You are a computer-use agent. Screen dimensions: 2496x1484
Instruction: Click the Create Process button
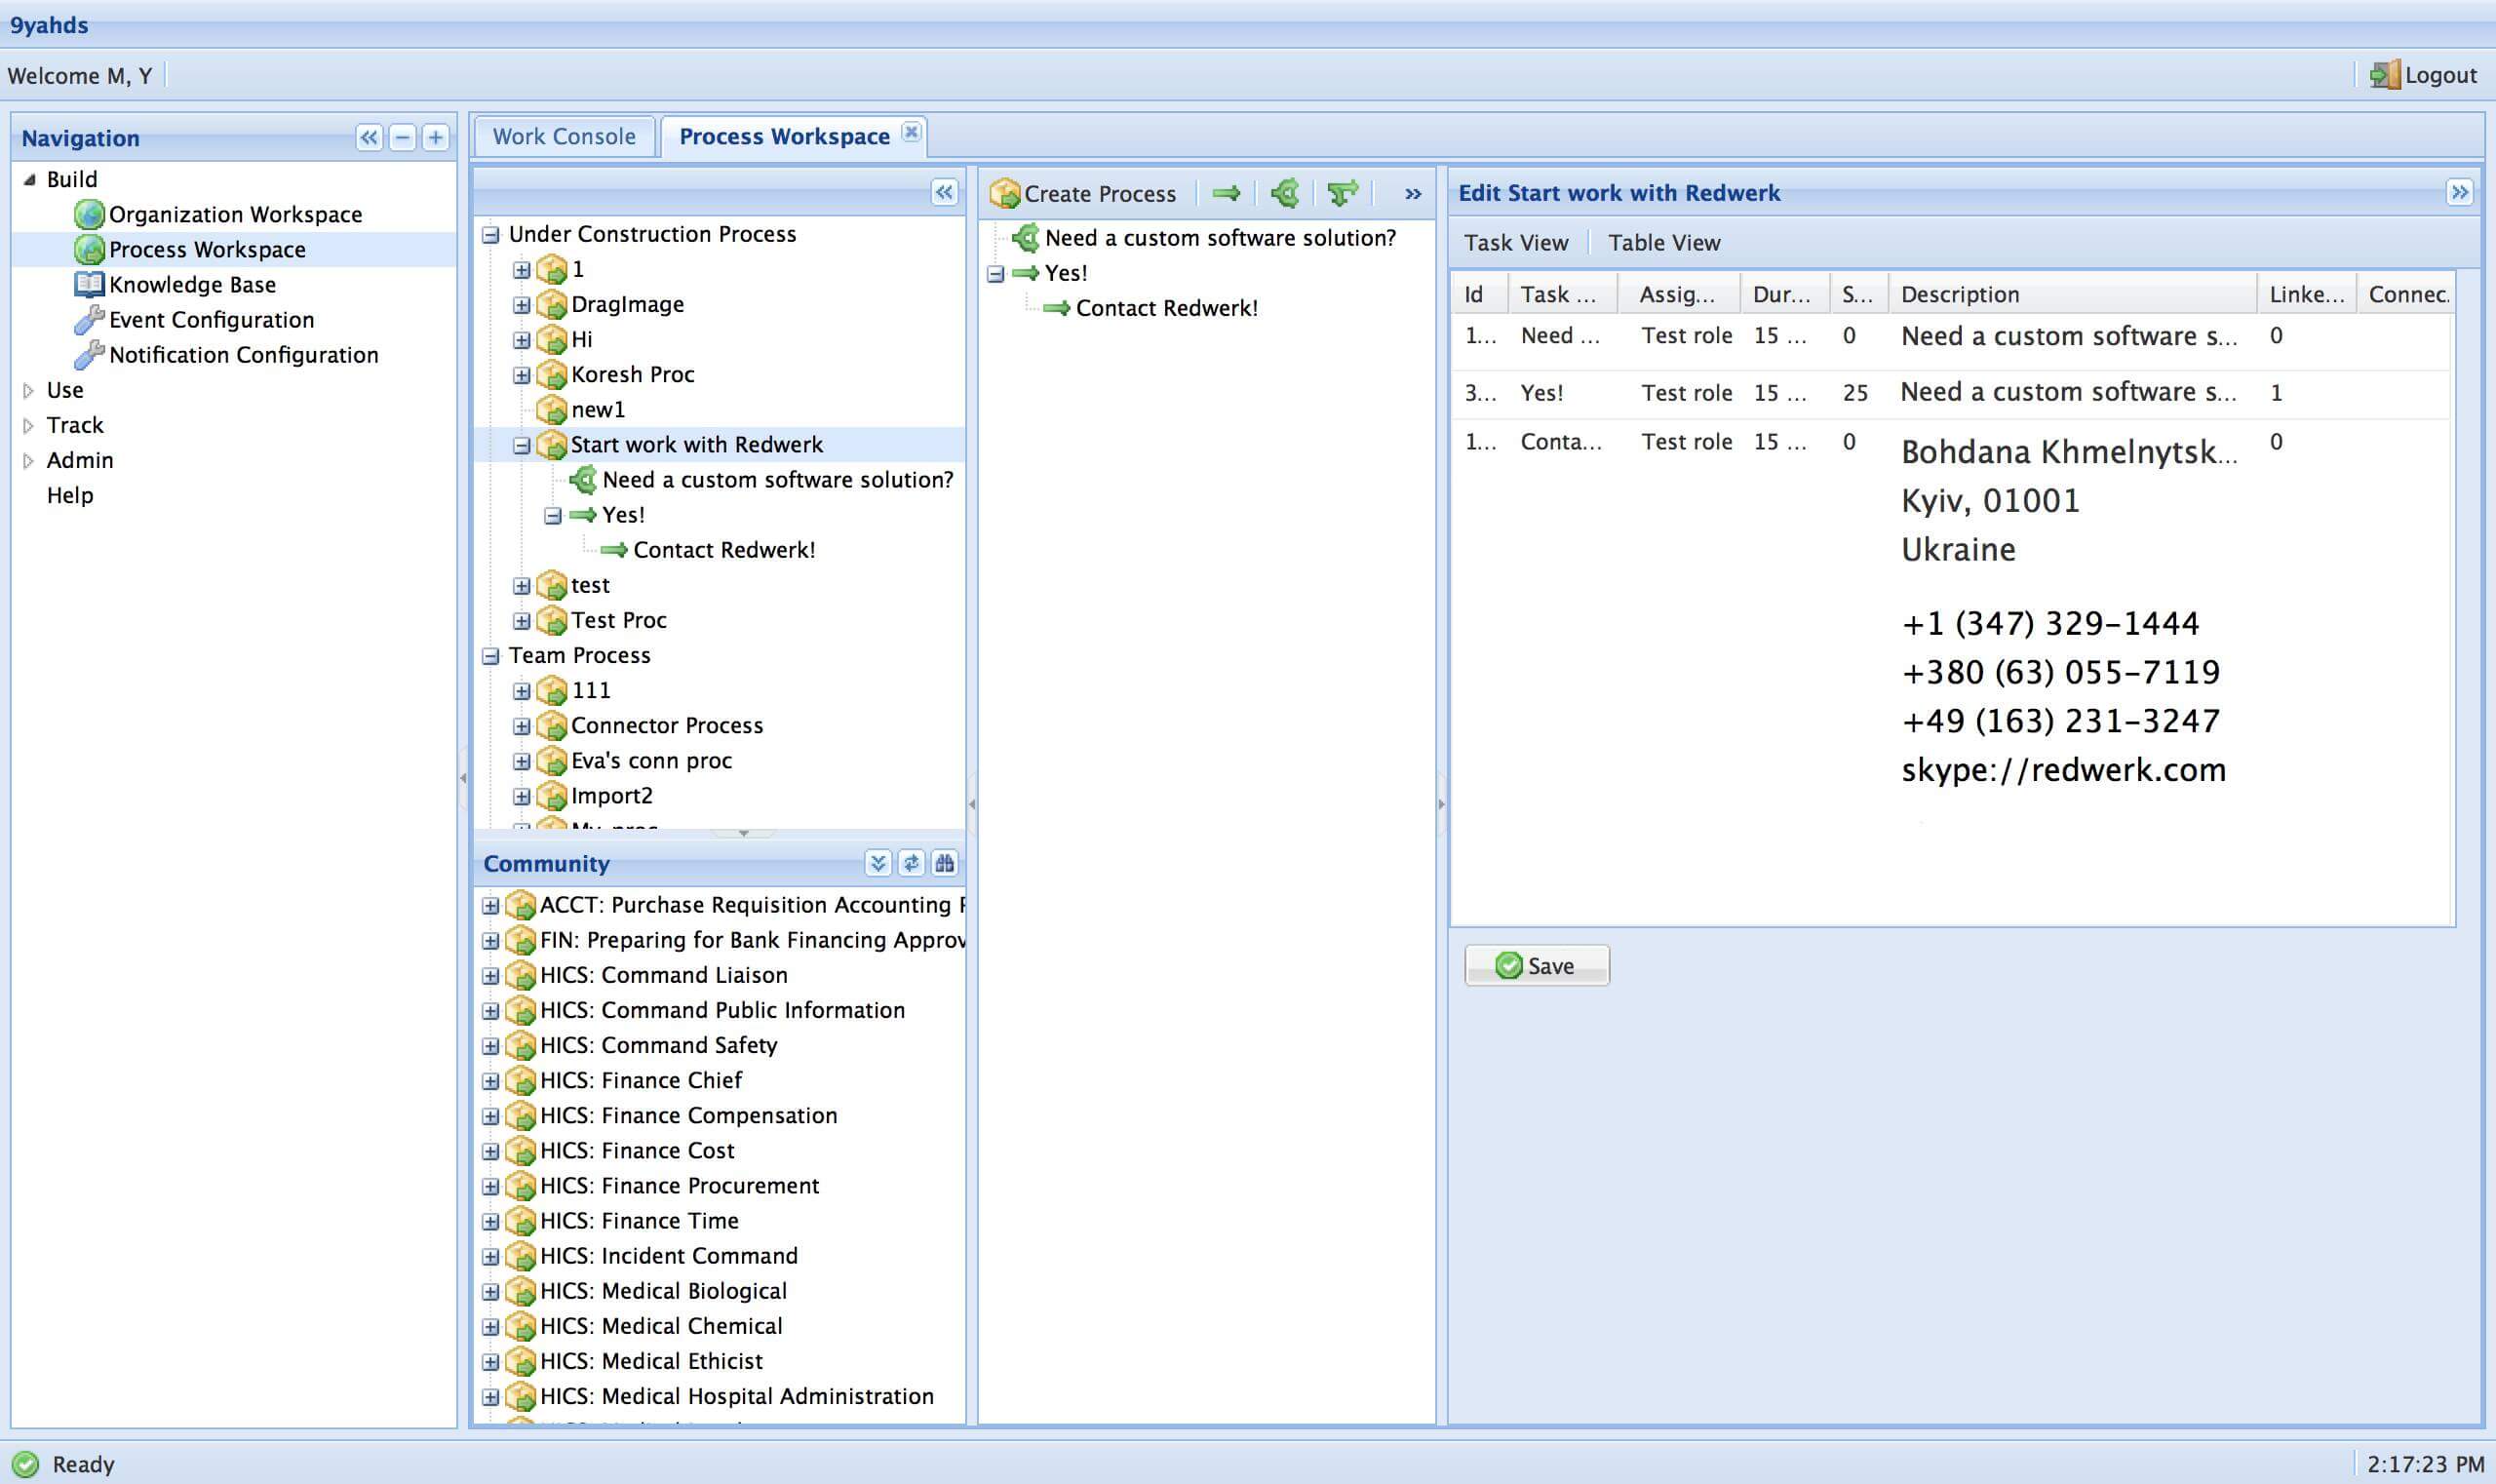pyautogui.click(x=1083, y=193)
